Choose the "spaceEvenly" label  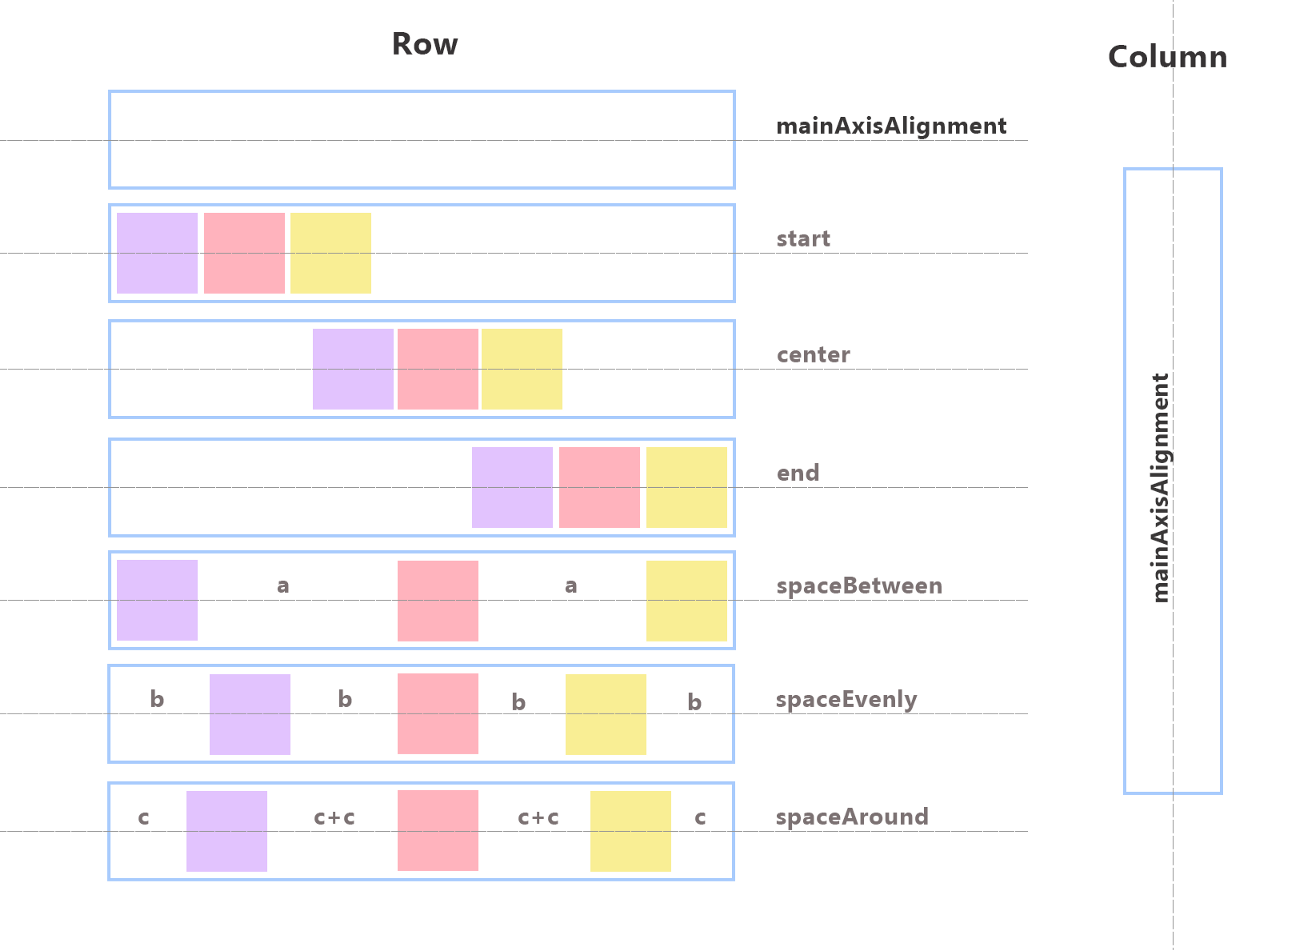pyautogui.click(x=846, y=700)
